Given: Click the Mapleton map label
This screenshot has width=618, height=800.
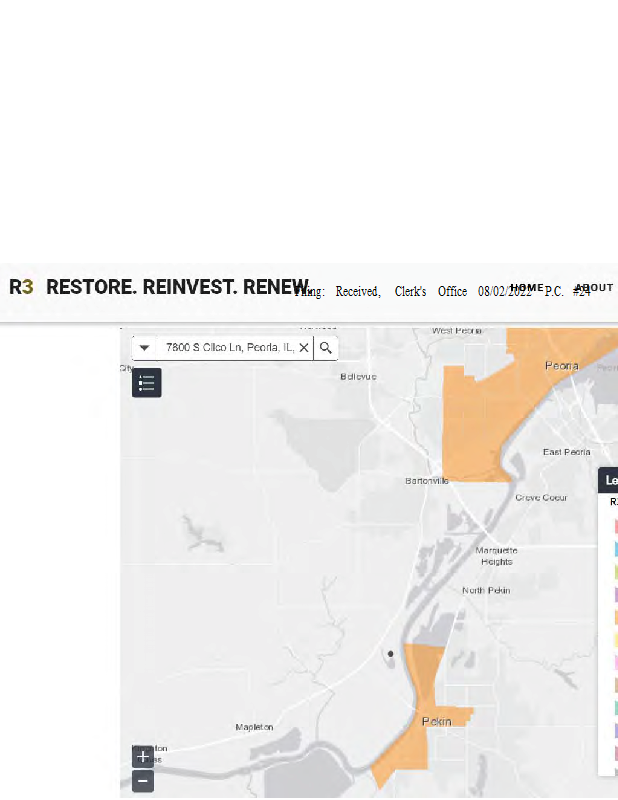Looking at the screenshot, I should (254, 727).
